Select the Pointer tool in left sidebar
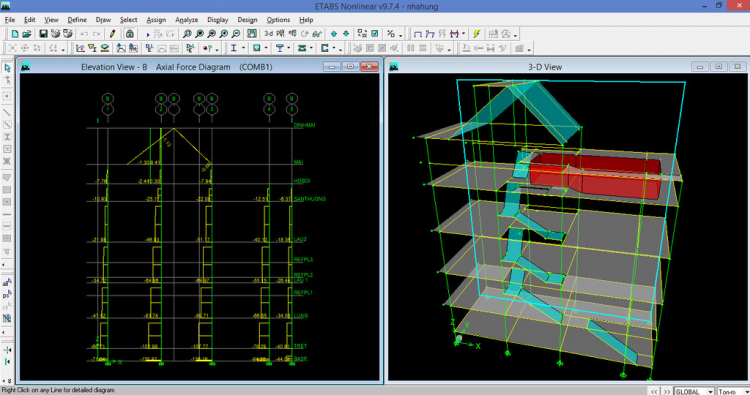The image size is (750, 395). (x=7, y=68)
